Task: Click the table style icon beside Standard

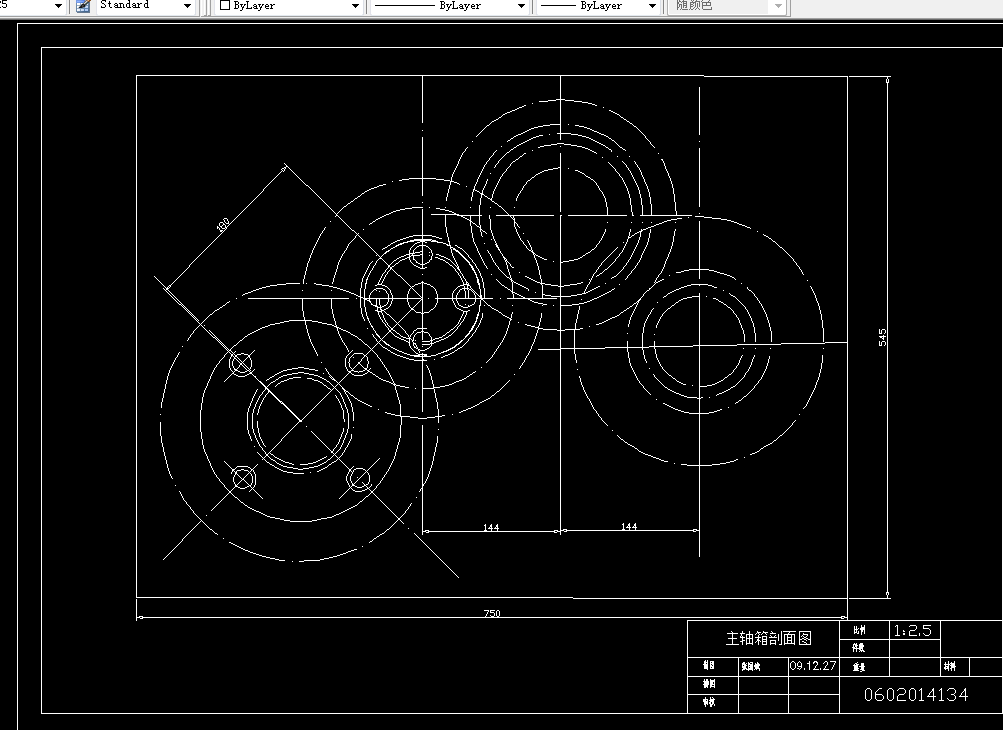Action: 83,6
